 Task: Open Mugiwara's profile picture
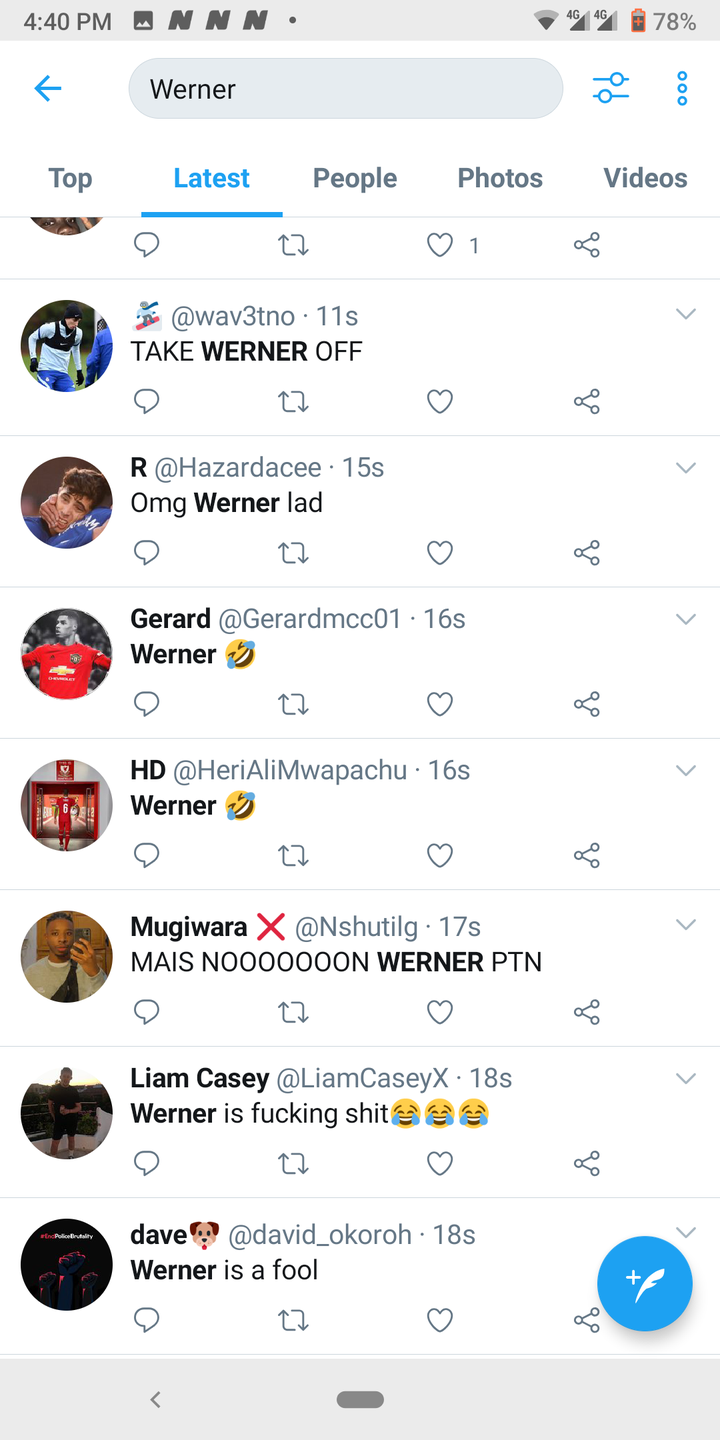point(67,957)
